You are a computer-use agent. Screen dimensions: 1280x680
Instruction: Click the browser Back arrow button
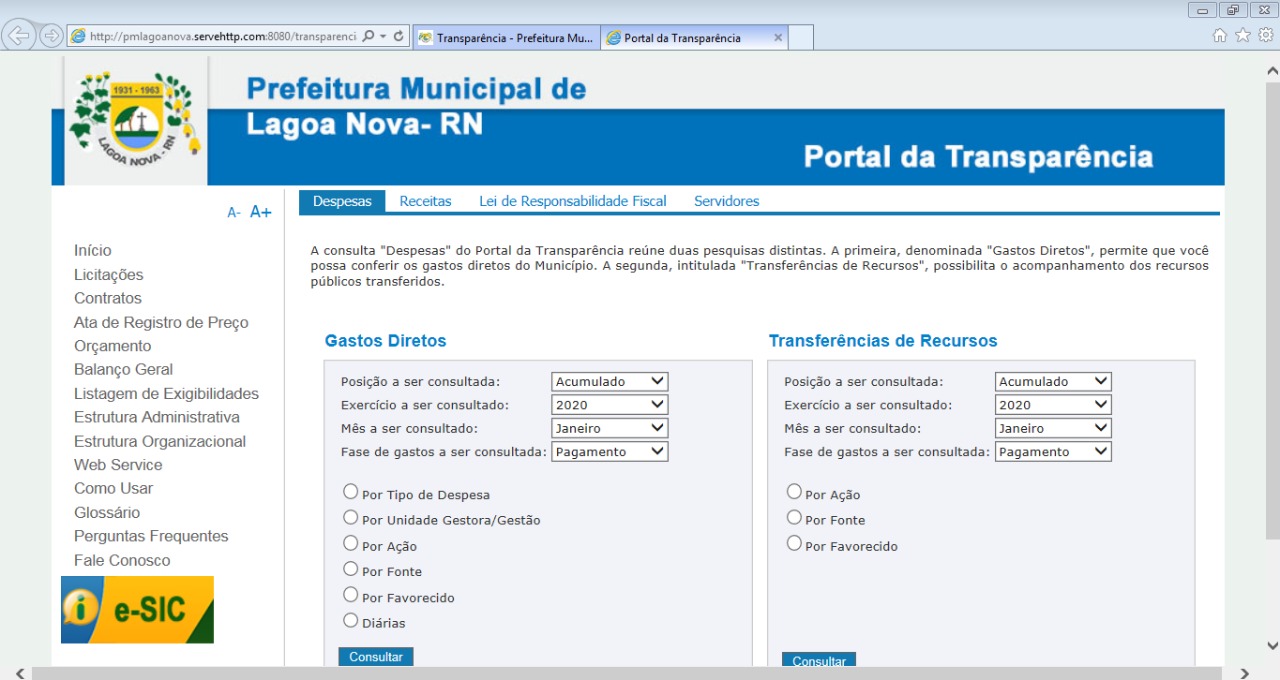(18, 36)
